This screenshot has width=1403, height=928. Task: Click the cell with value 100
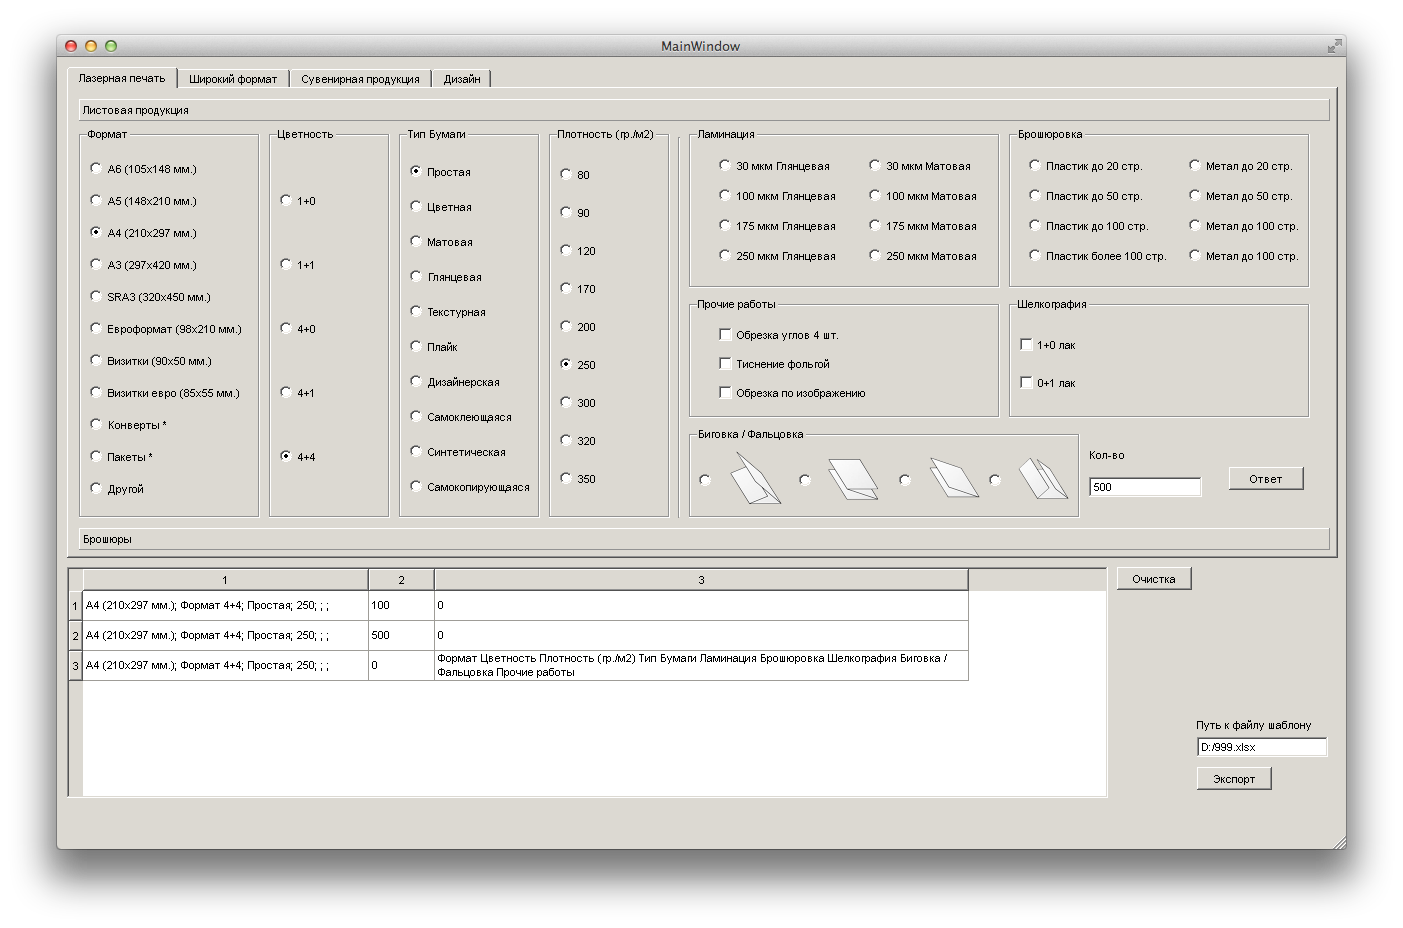tap(401, 605)
